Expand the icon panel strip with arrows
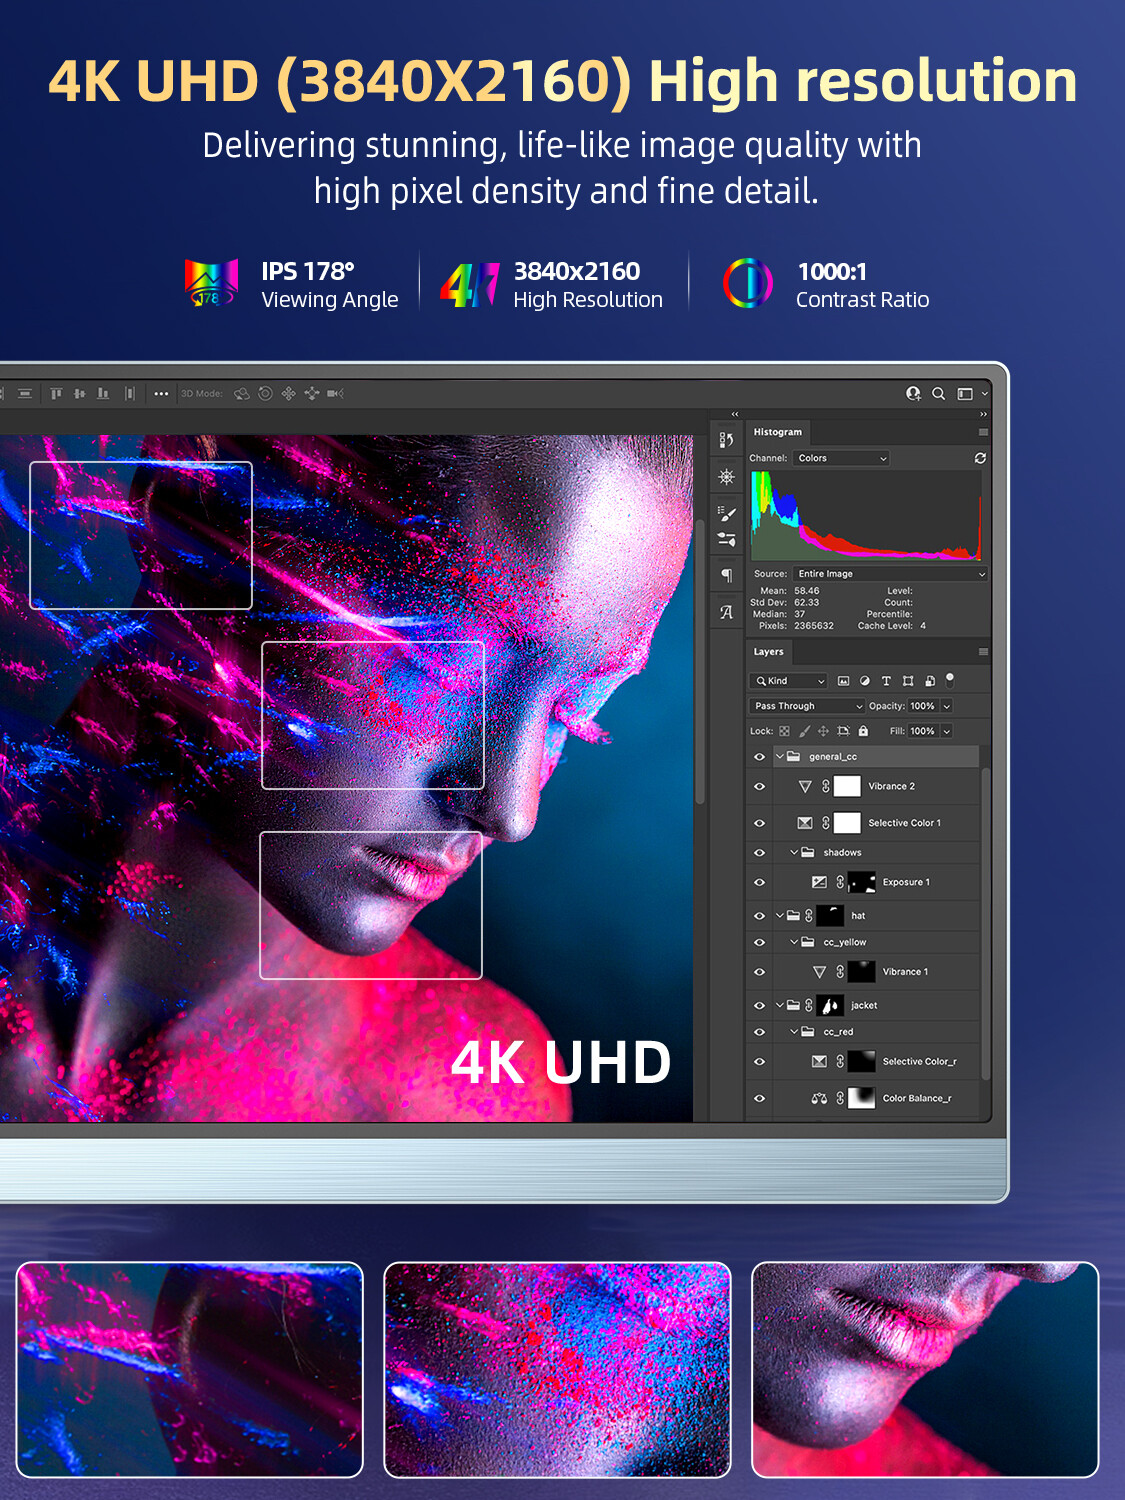Screen dimensions: 1125x1500 [x=735, y=414]
